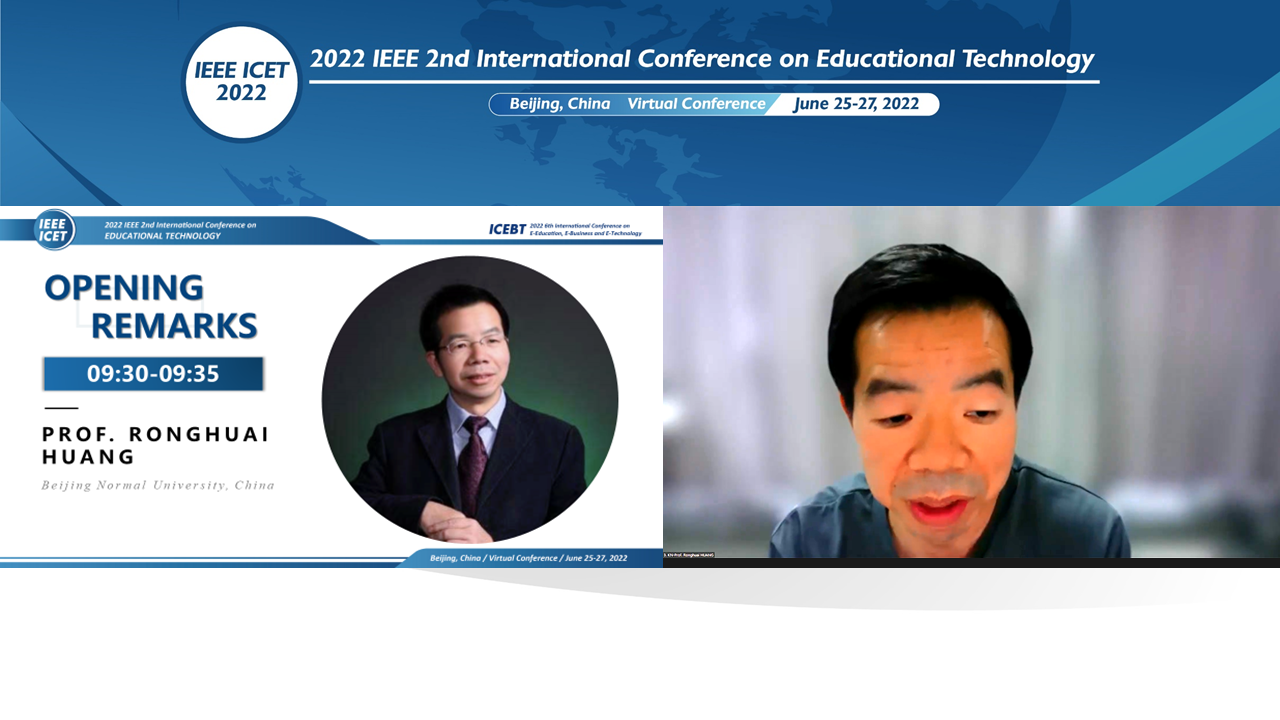The height and width of the screenshot is (720, 1280).
Task: Click the 'PROF. RONGHUAI HUANG' name text
Action: [x=156, y=445]
